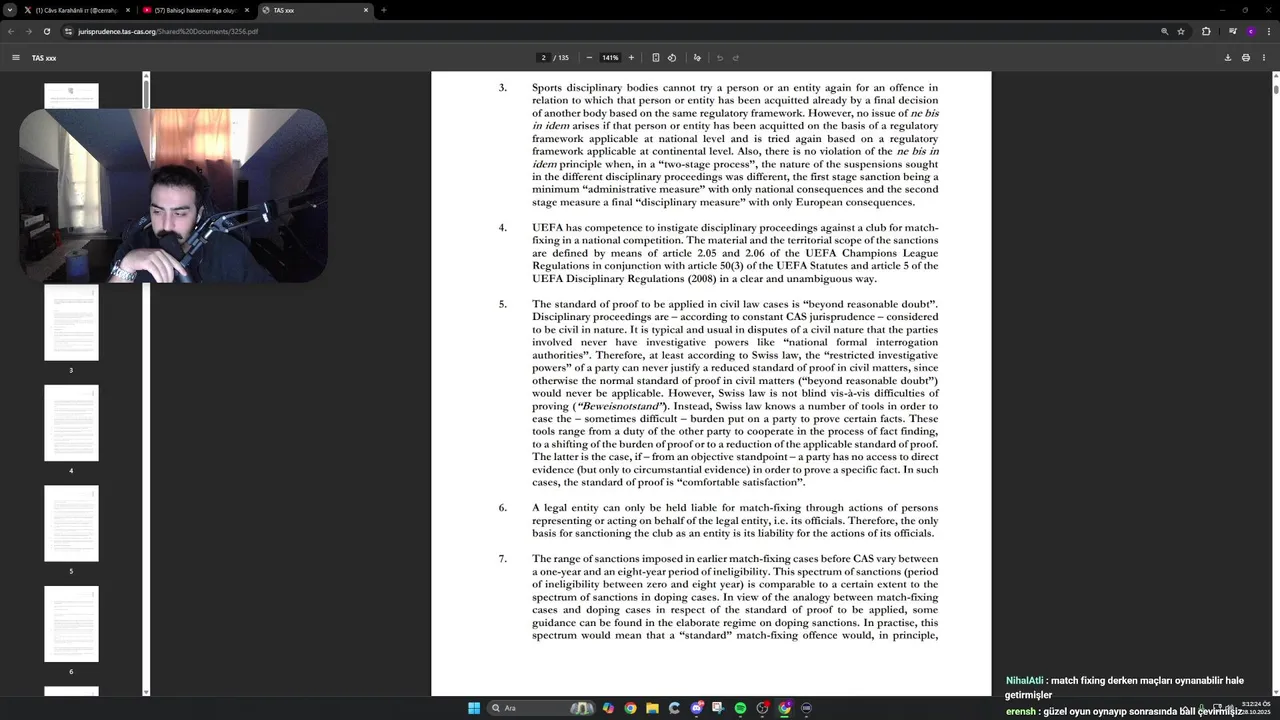The width and height of the screenshot is (1280, 720).
Task: Open Chrome three-dot menu
Action: (1268, 31)
